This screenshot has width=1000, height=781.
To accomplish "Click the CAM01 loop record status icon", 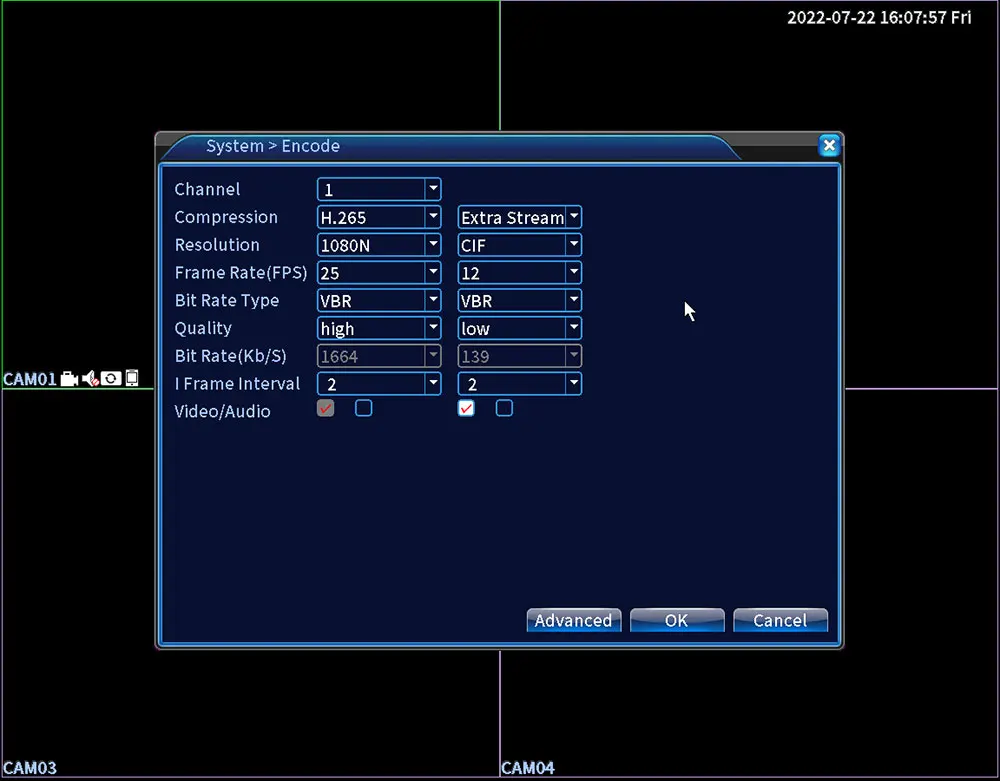I will (111, 379).
